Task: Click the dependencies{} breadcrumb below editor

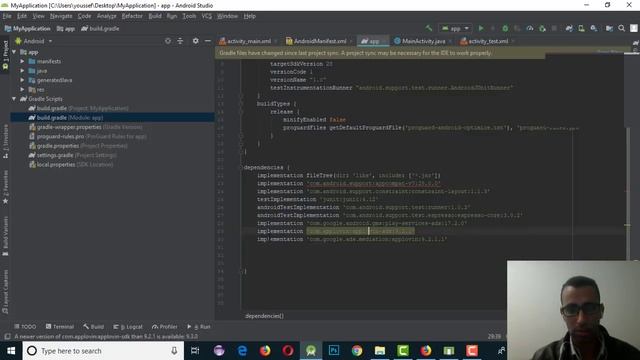Action: pyautogui.click(x=264, y=316)
